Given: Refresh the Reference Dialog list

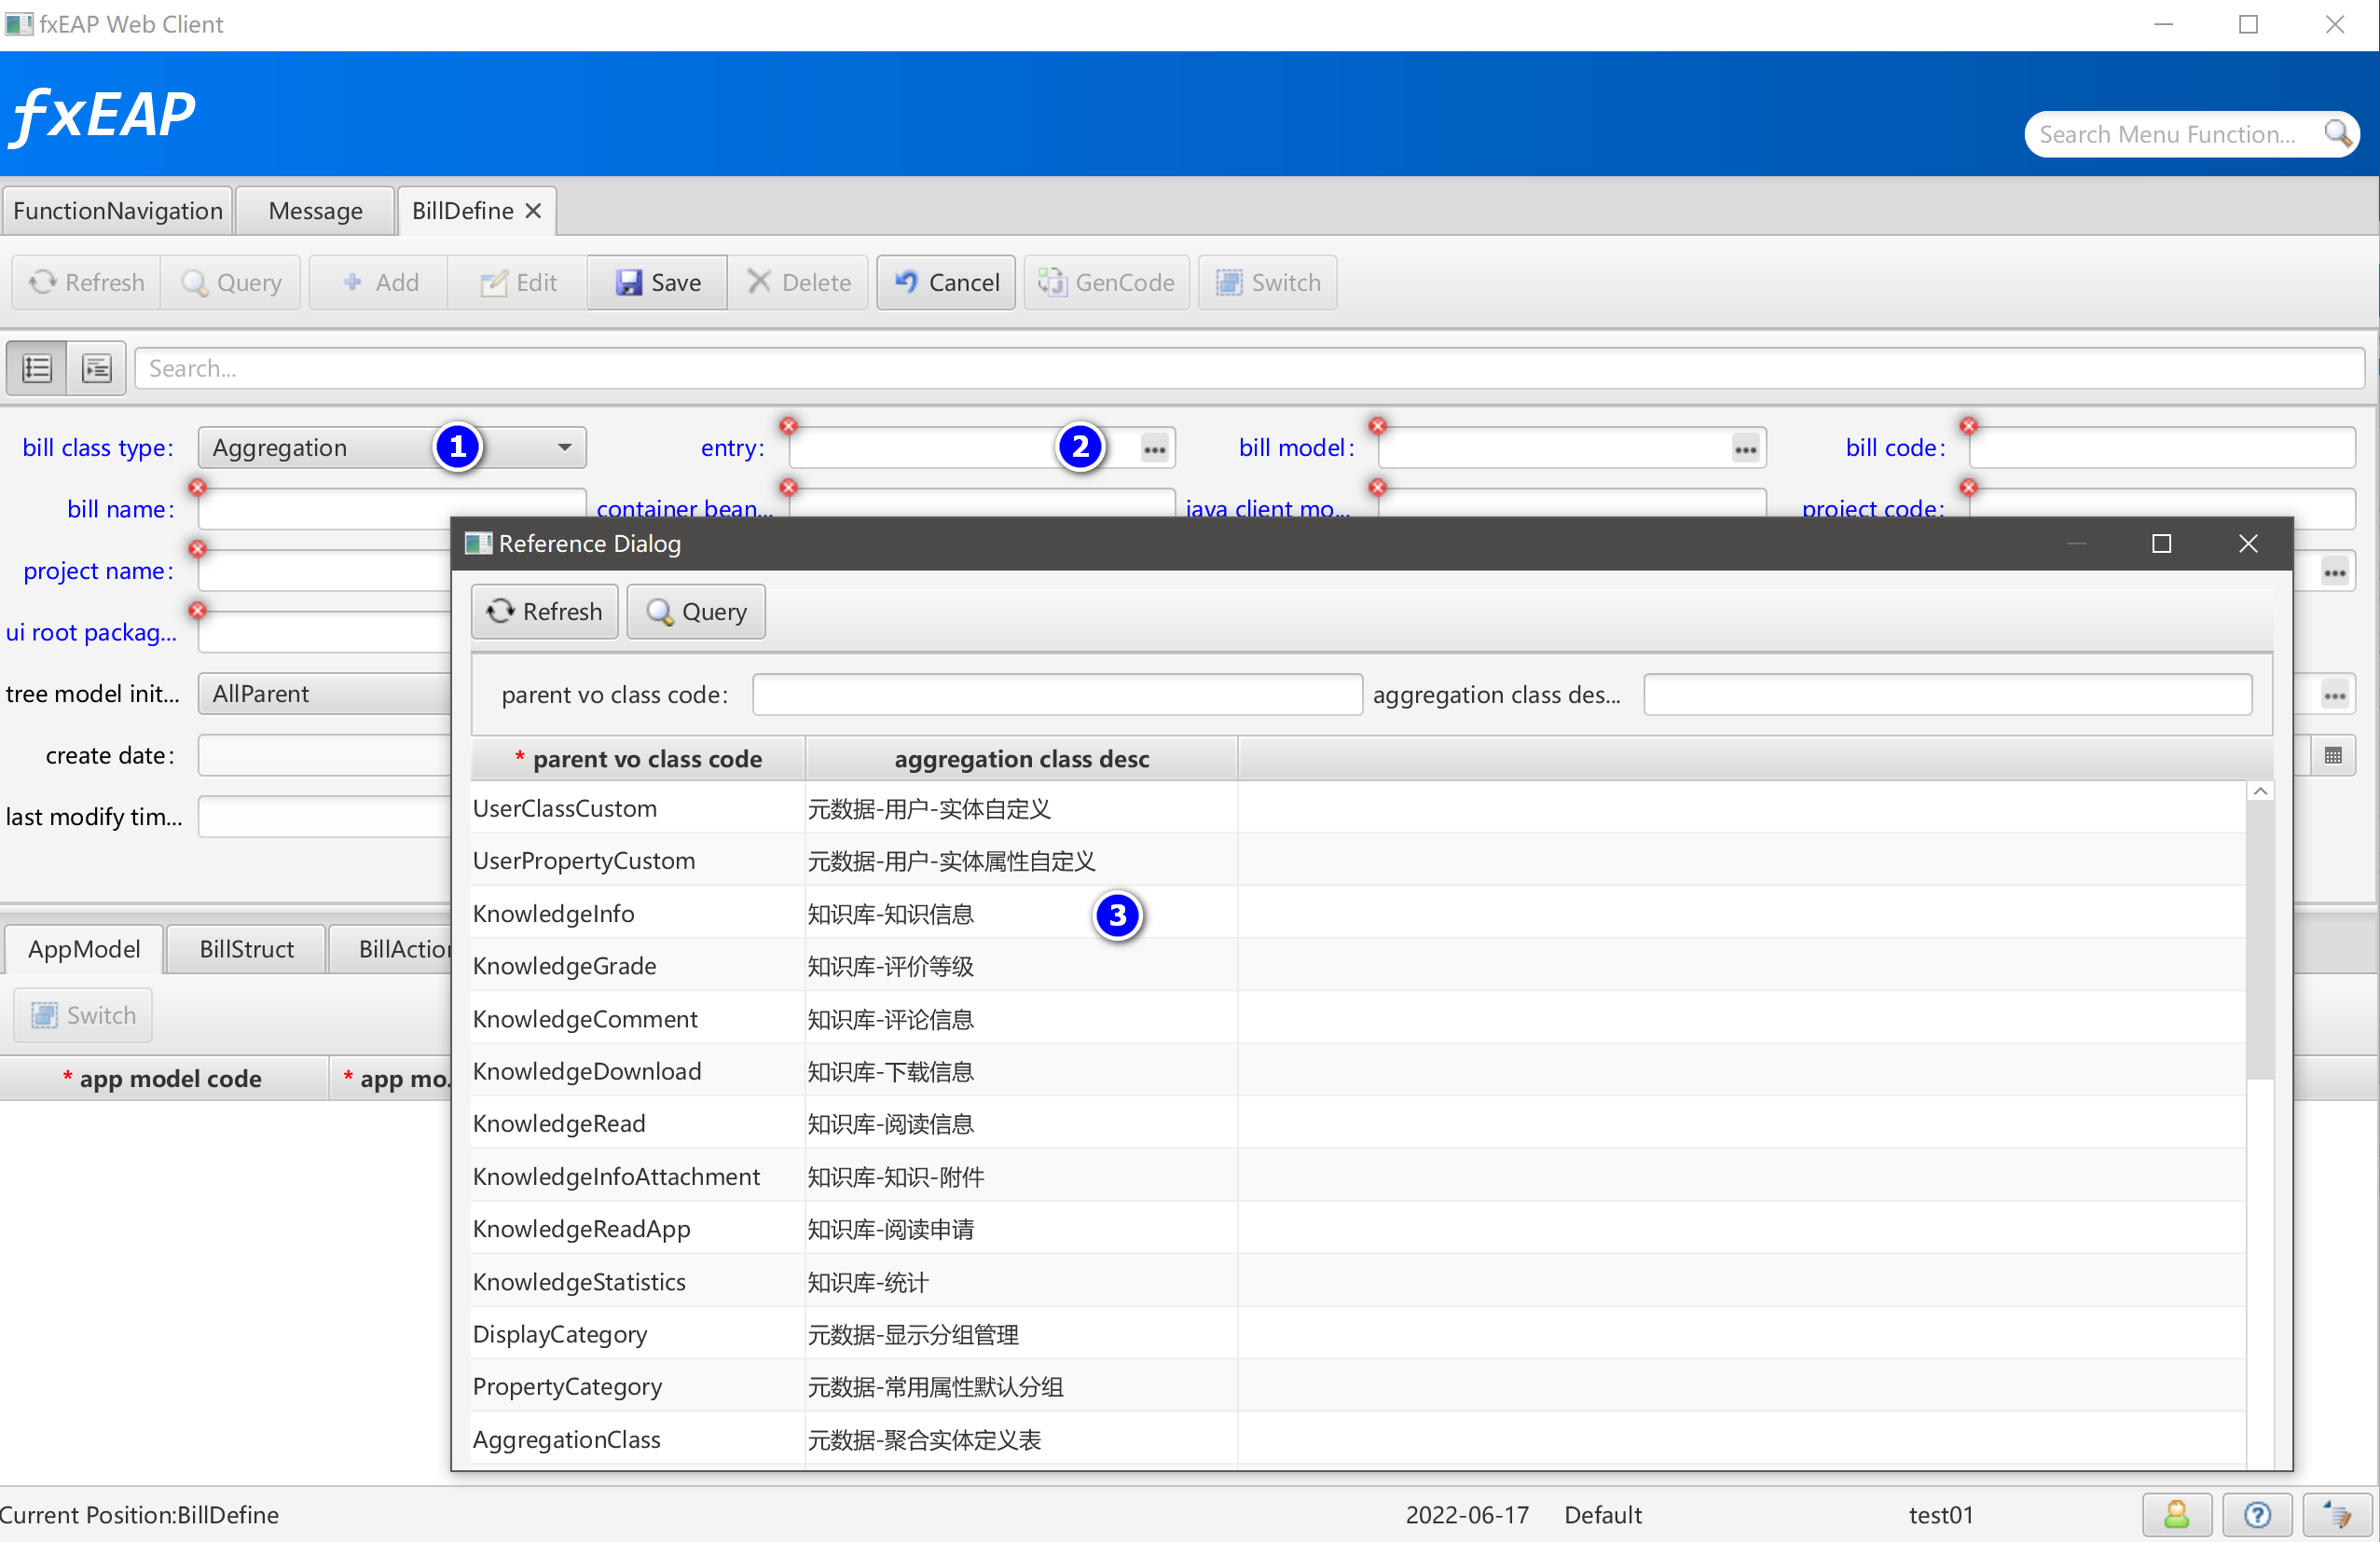Looking at the screenshot, I should (x=545, y=612).
